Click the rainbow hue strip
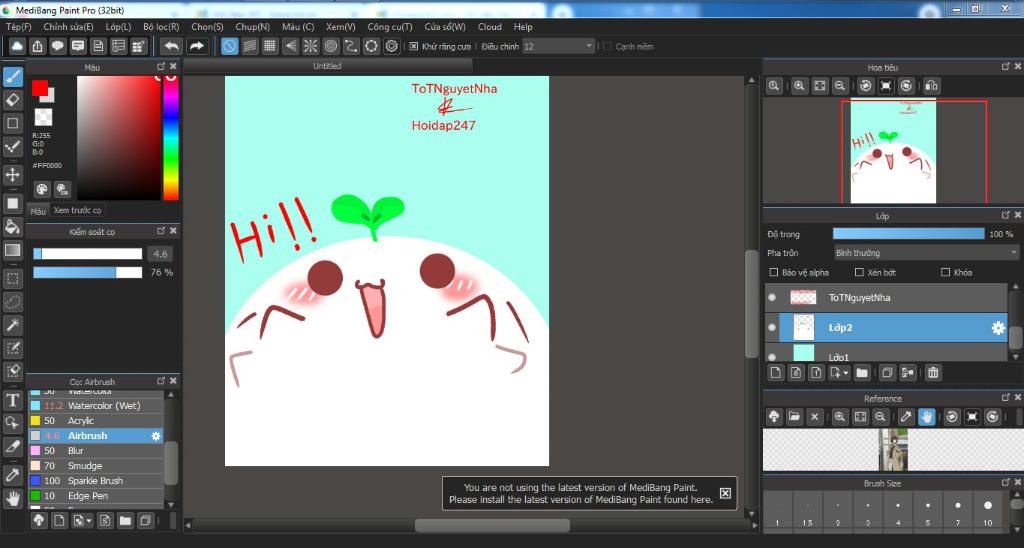The image size is (1024, 548). pos(170,138)
